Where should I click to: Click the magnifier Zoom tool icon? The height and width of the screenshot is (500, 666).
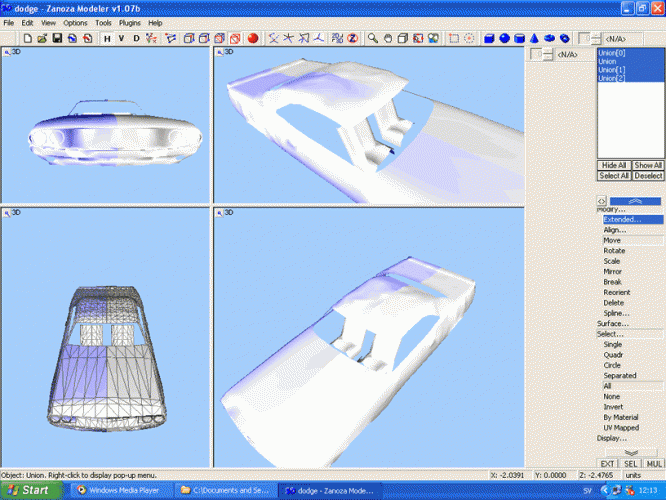coord(372,38)
